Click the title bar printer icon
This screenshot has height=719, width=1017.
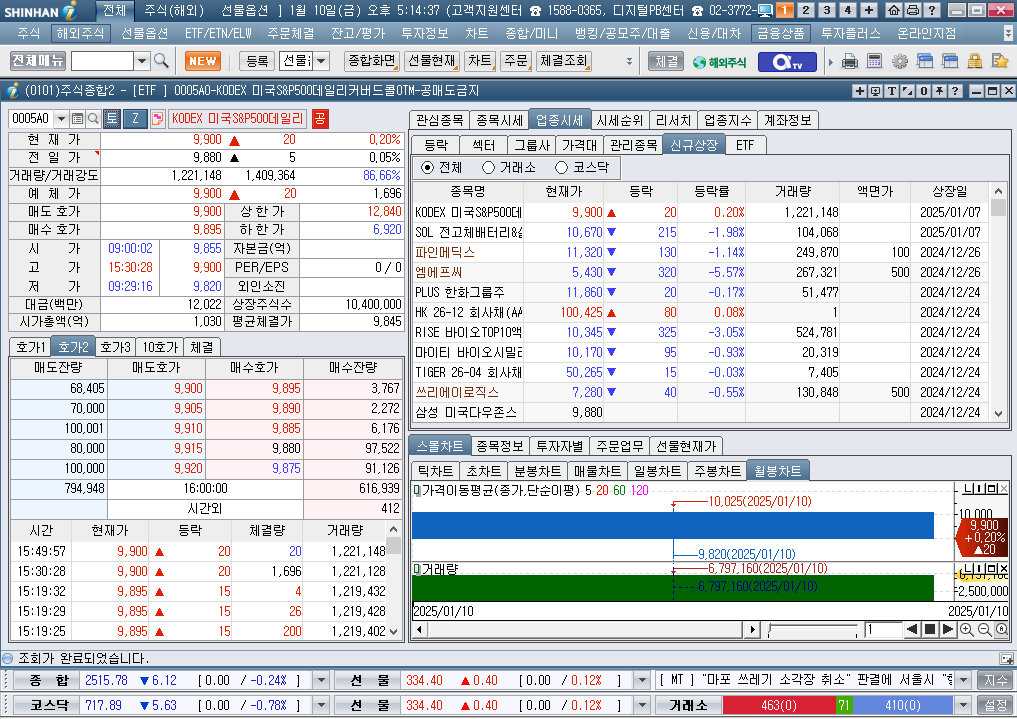[913, 10]
